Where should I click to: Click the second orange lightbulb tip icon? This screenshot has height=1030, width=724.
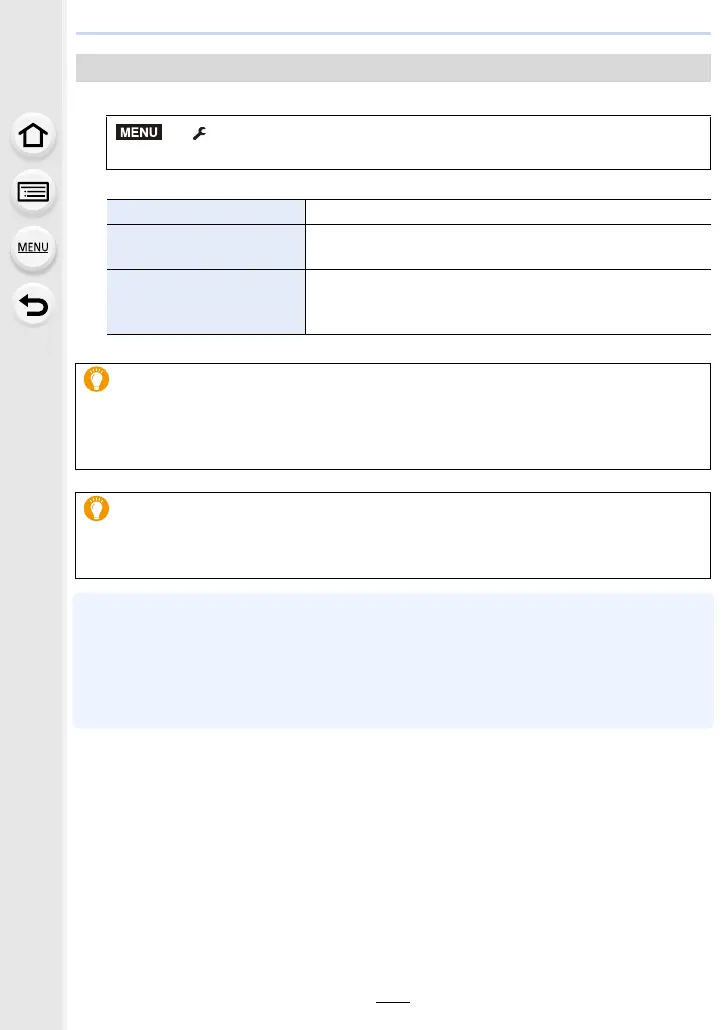(x=97, y=508)
